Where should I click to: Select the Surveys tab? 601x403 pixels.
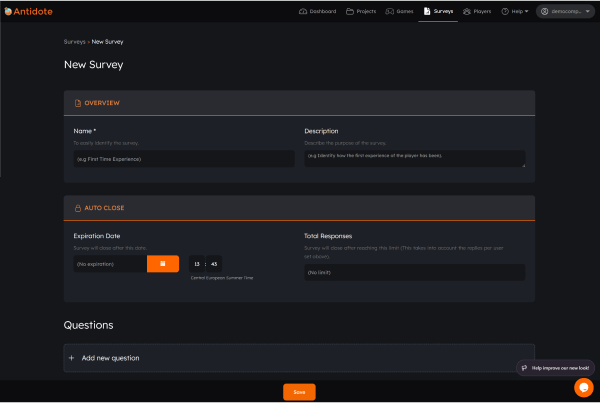pos(438,12)
